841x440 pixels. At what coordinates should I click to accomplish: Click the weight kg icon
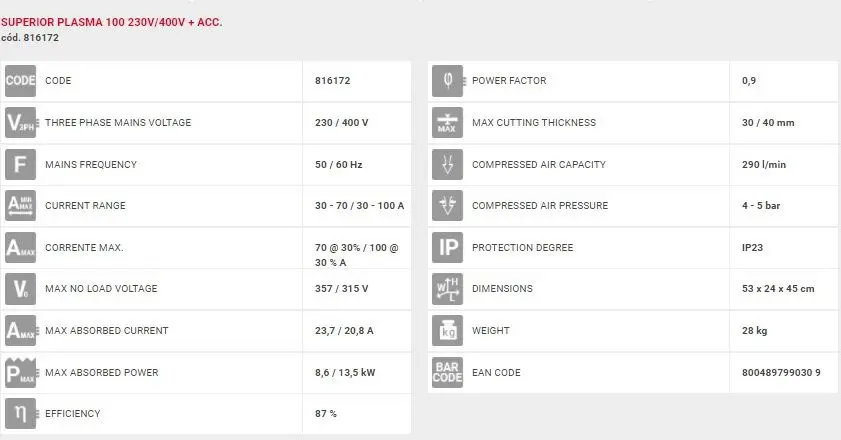[447, 330]
